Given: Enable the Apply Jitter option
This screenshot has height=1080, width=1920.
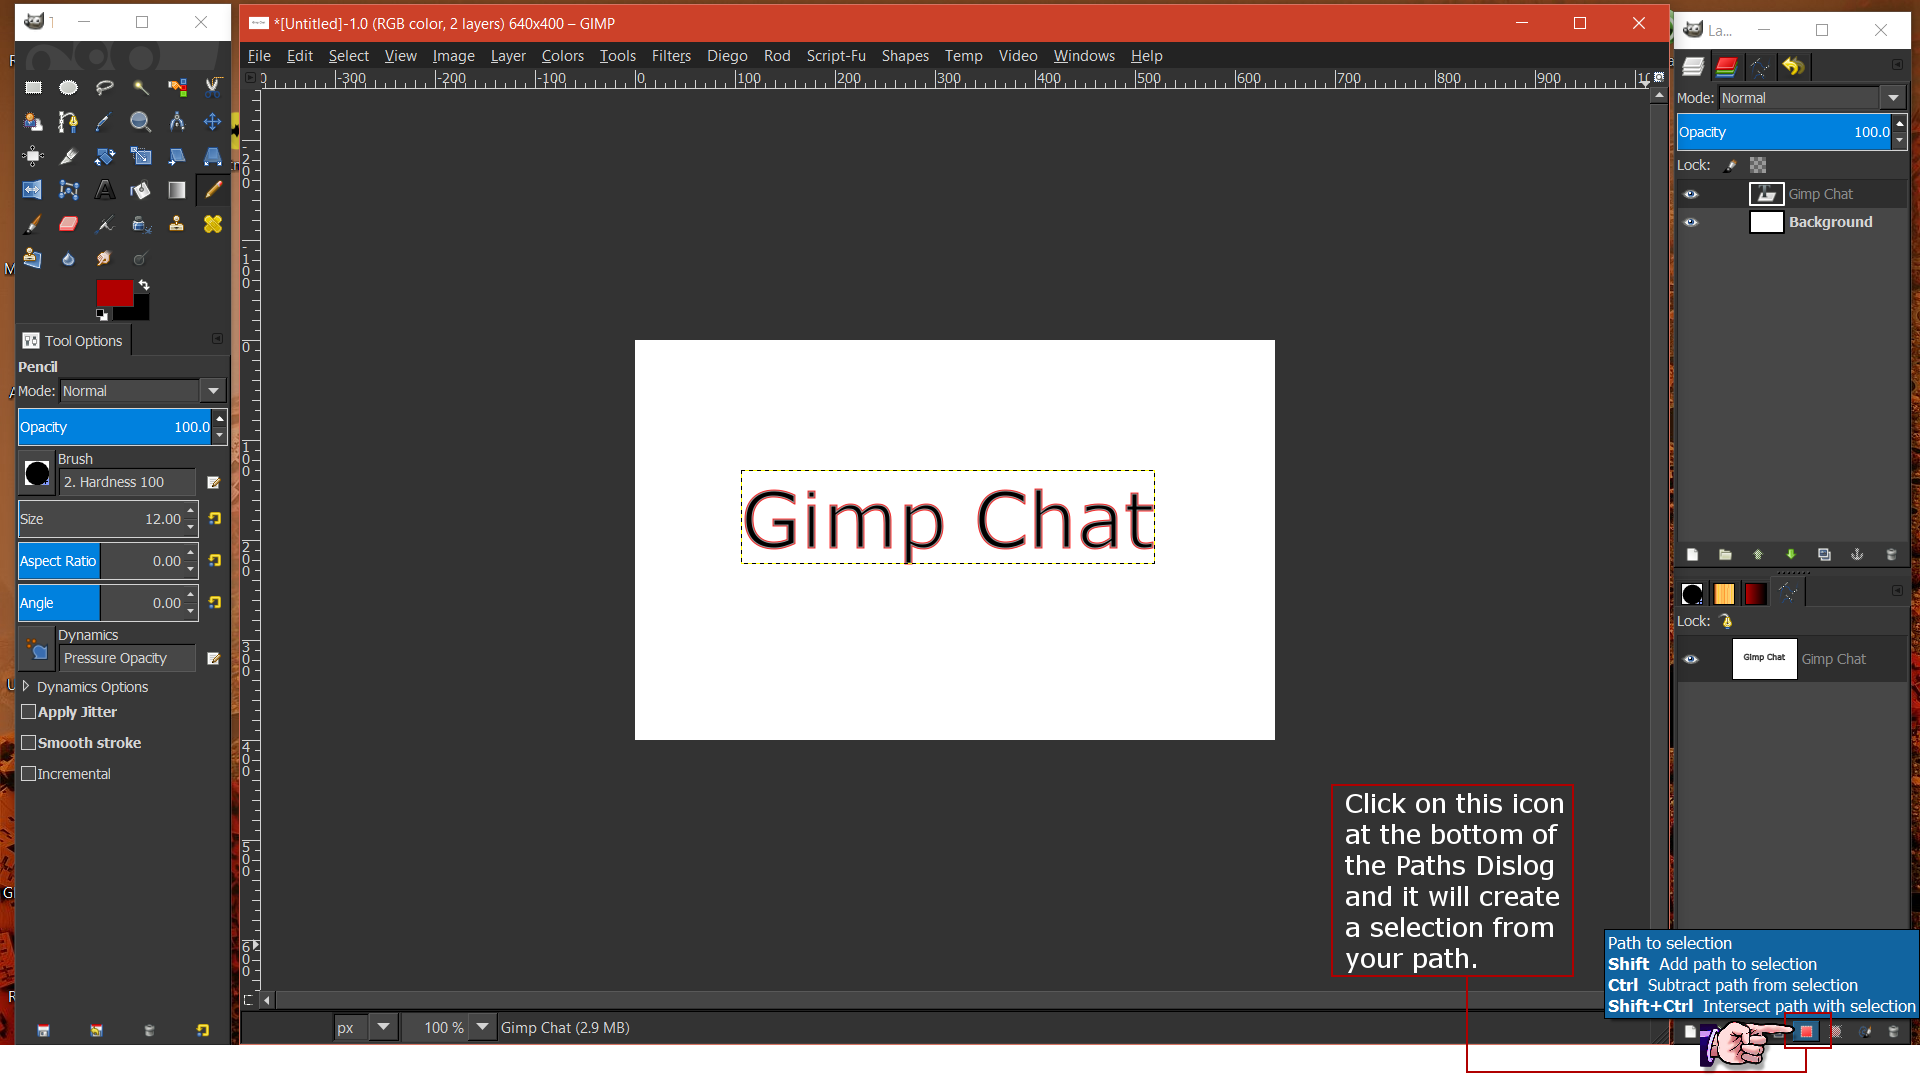Looking at the screenshot, I should (30, 712).
